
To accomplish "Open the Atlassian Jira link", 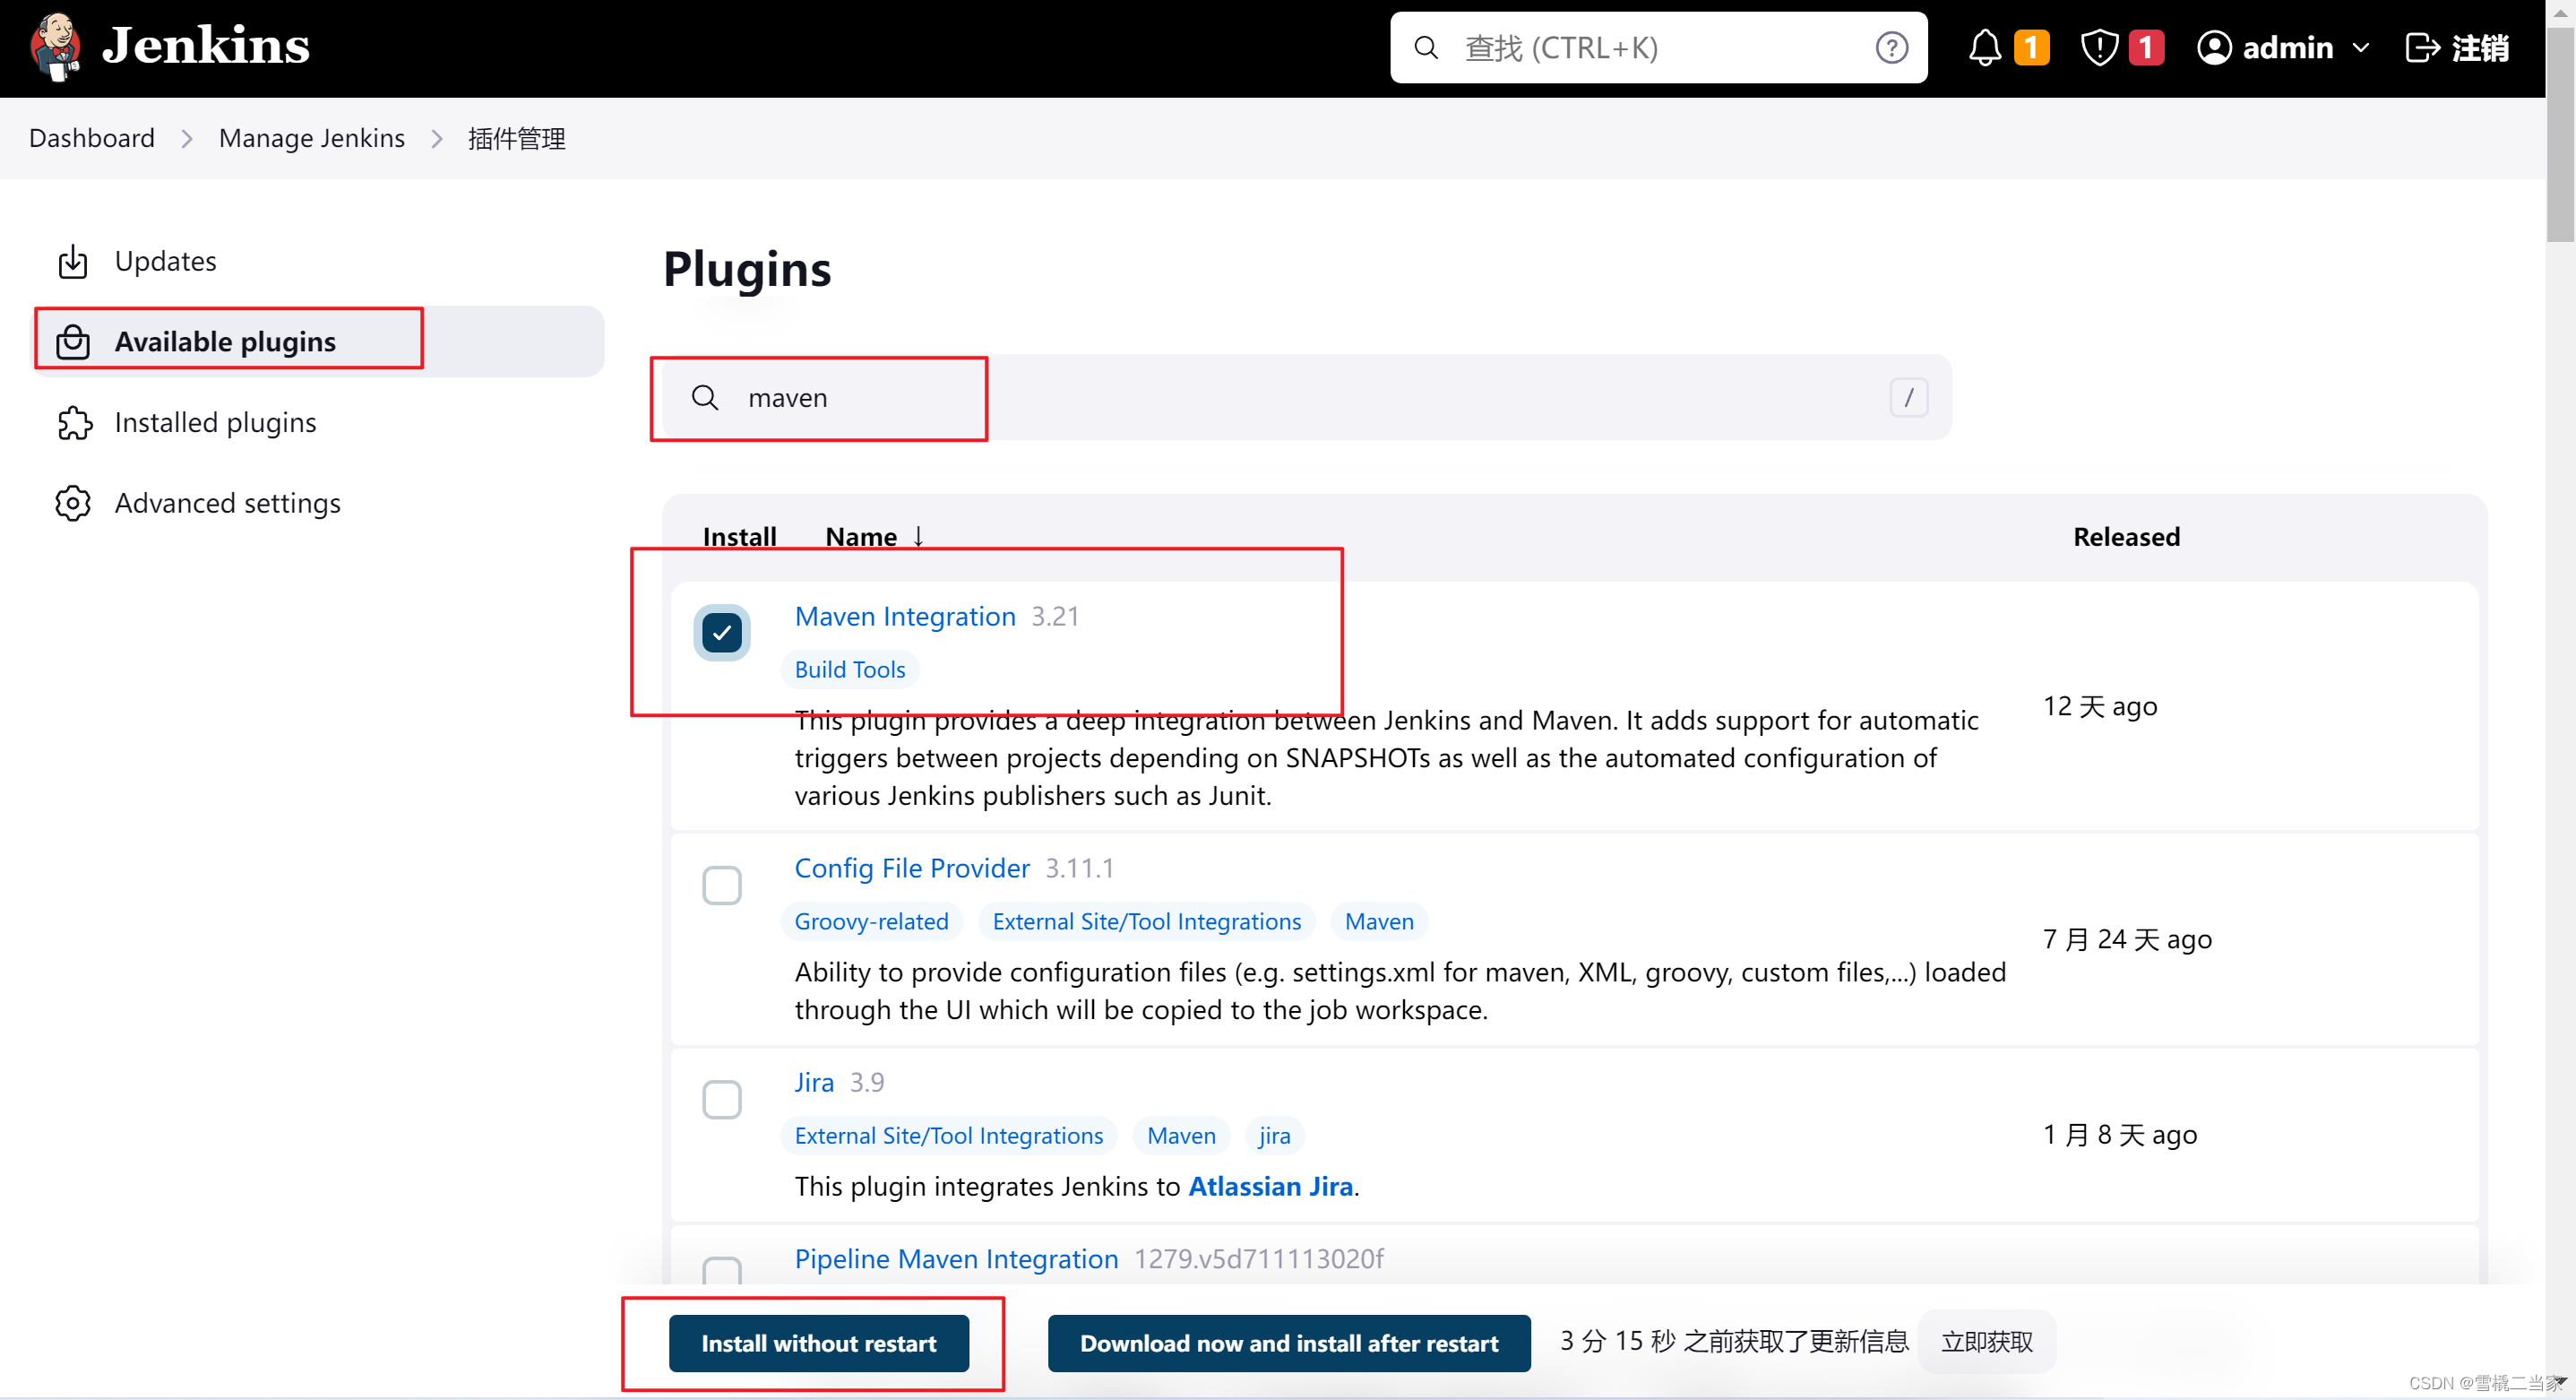I will [1270, 1186].
